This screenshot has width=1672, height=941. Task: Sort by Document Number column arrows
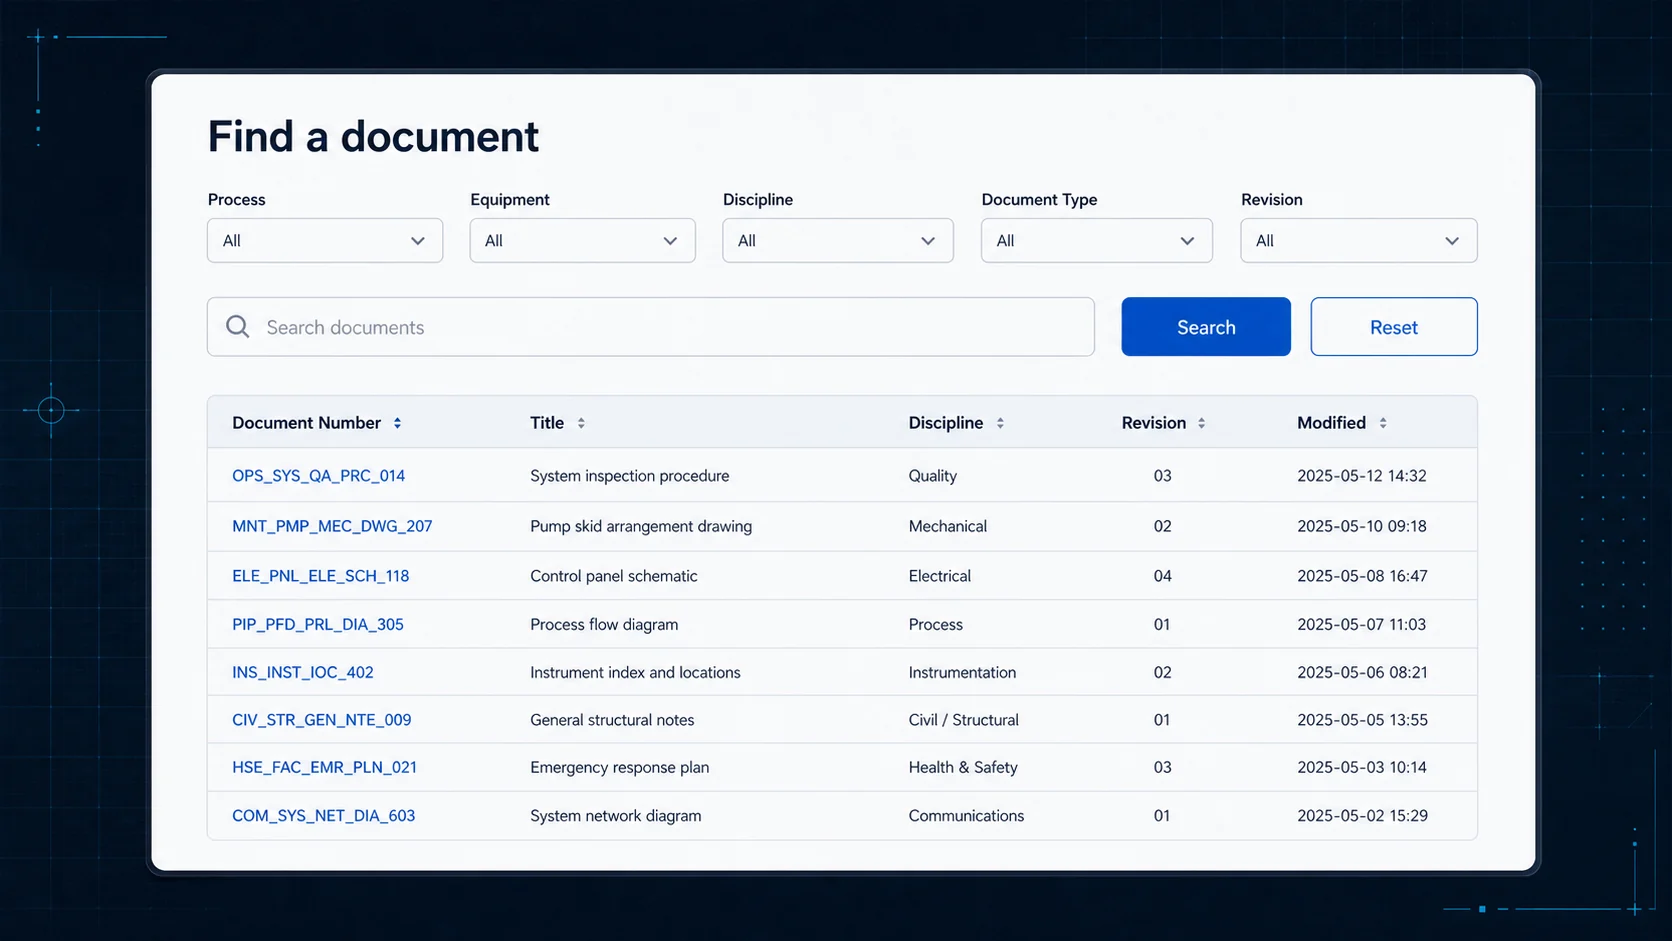397,423
